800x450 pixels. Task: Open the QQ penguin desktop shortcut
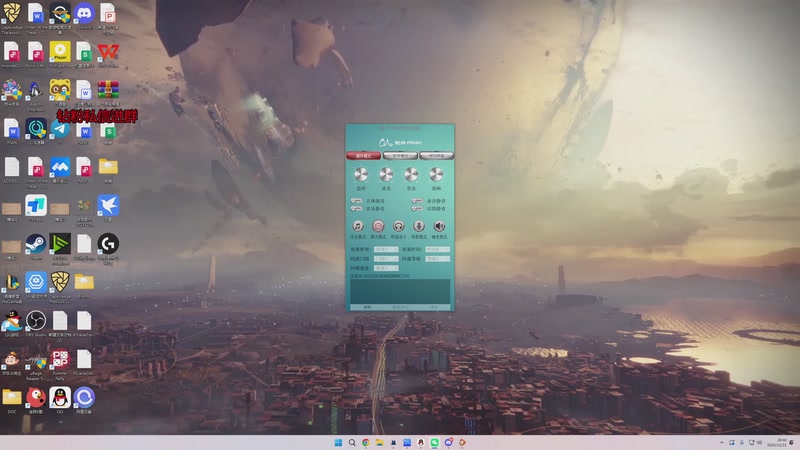tap(60, 399)
